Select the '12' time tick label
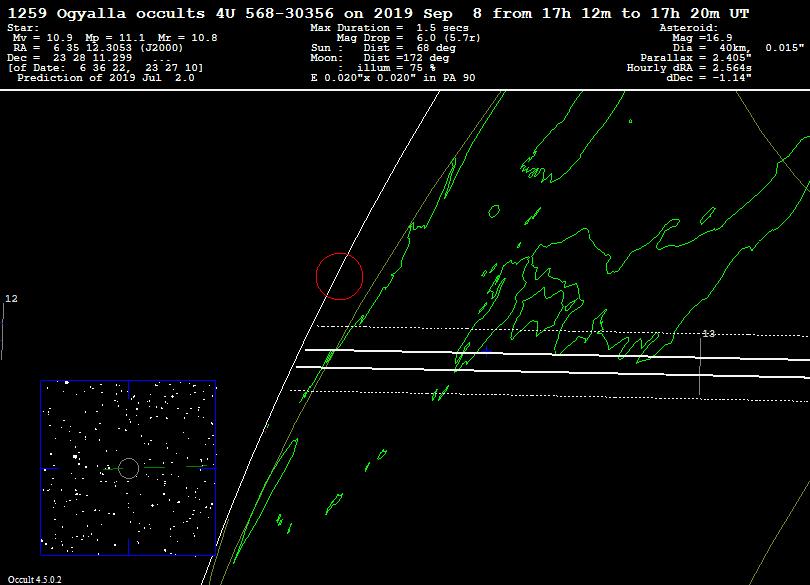The height and width of the screenshot is (585, 810). (11, 299)
